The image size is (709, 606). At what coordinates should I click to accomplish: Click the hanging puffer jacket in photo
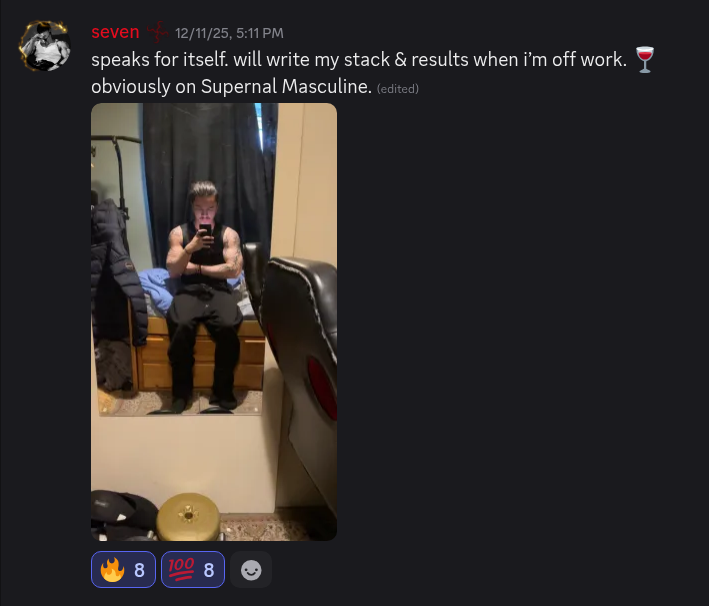tap(118, 271)
